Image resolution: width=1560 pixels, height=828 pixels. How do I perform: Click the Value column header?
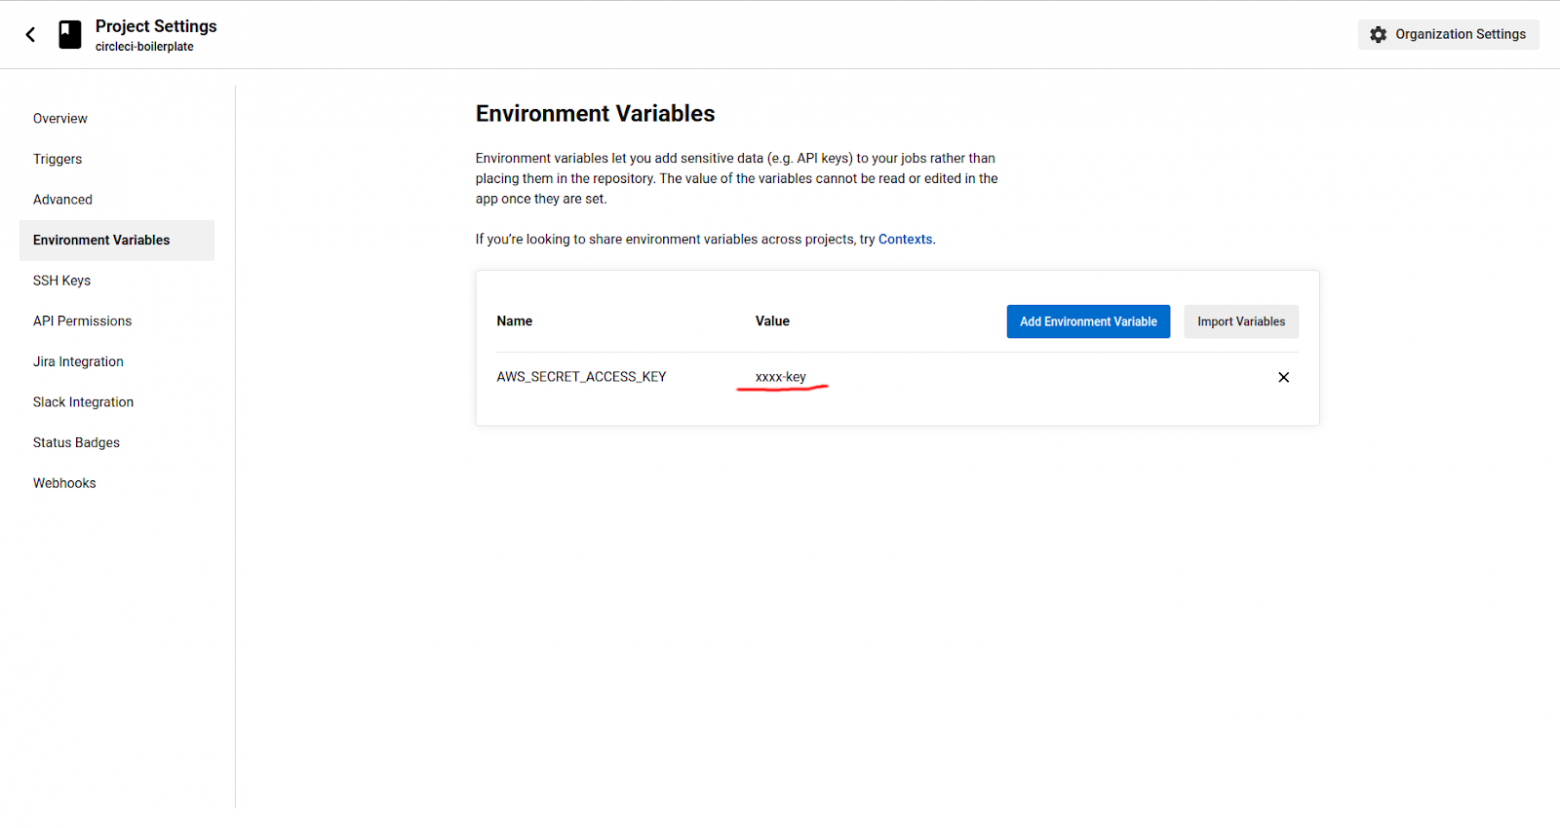tap(772, 321)
